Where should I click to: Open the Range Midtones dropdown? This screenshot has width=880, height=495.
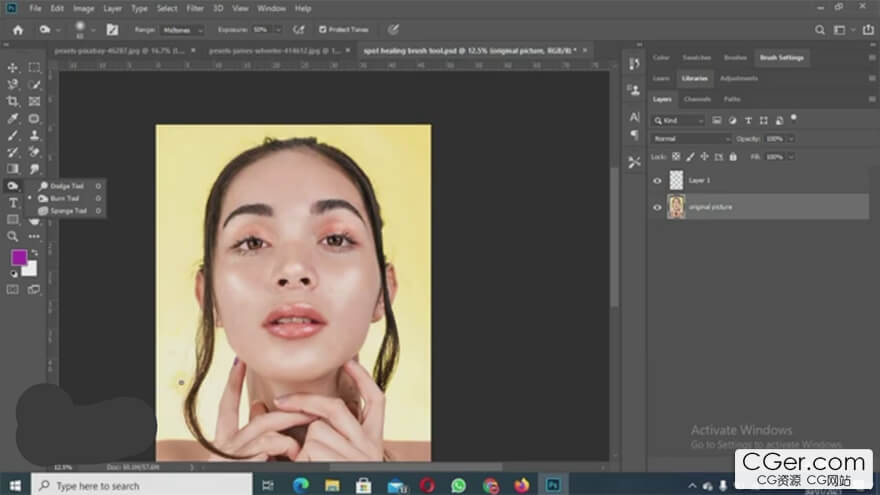(x=183, y=30)
